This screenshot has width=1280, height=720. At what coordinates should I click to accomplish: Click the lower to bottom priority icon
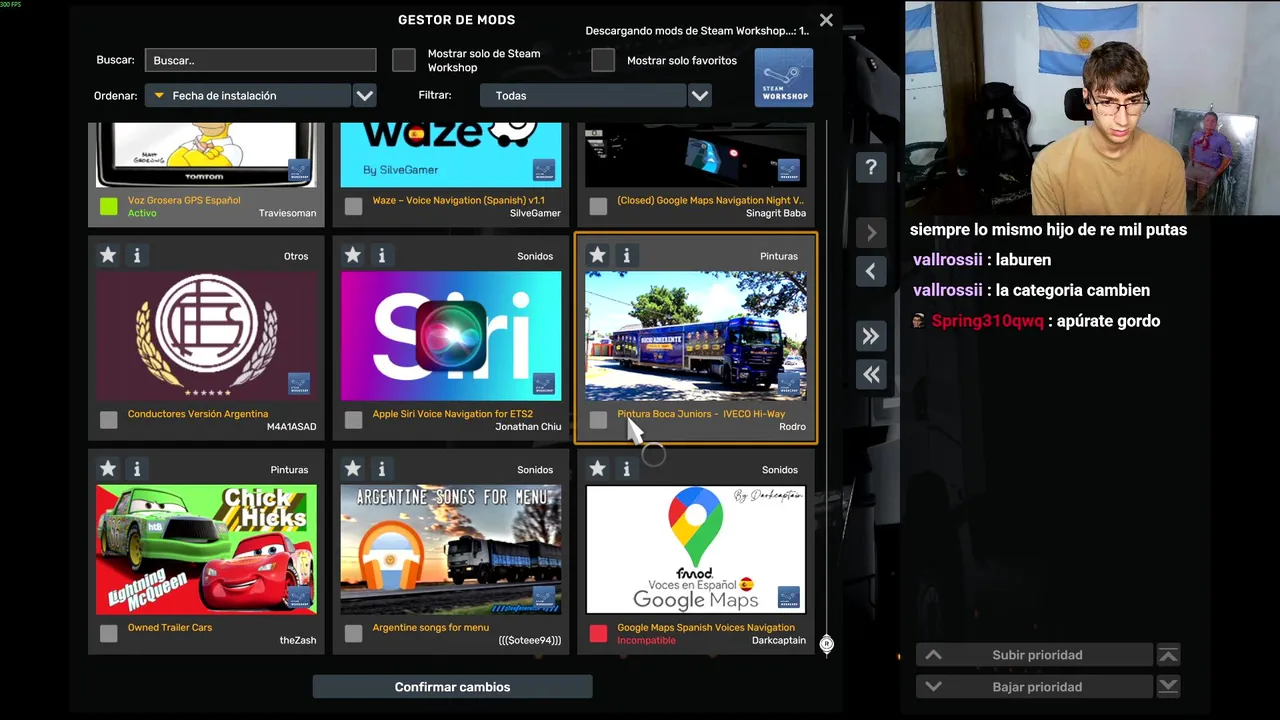point(1168,687)
